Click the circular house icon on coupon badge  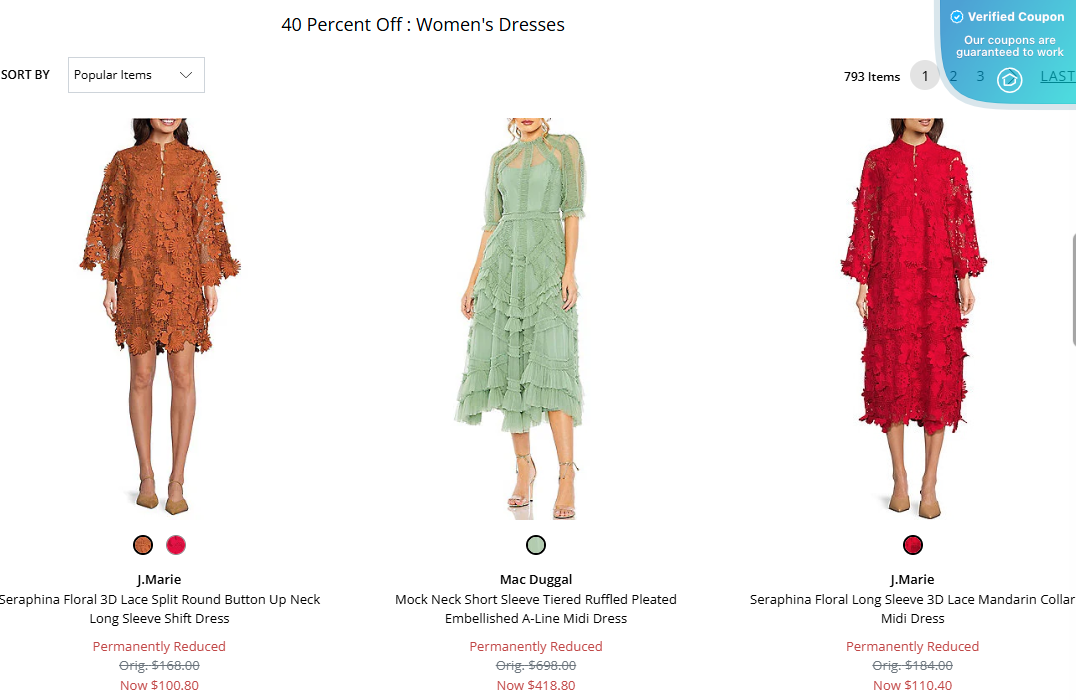[1010, 80]
